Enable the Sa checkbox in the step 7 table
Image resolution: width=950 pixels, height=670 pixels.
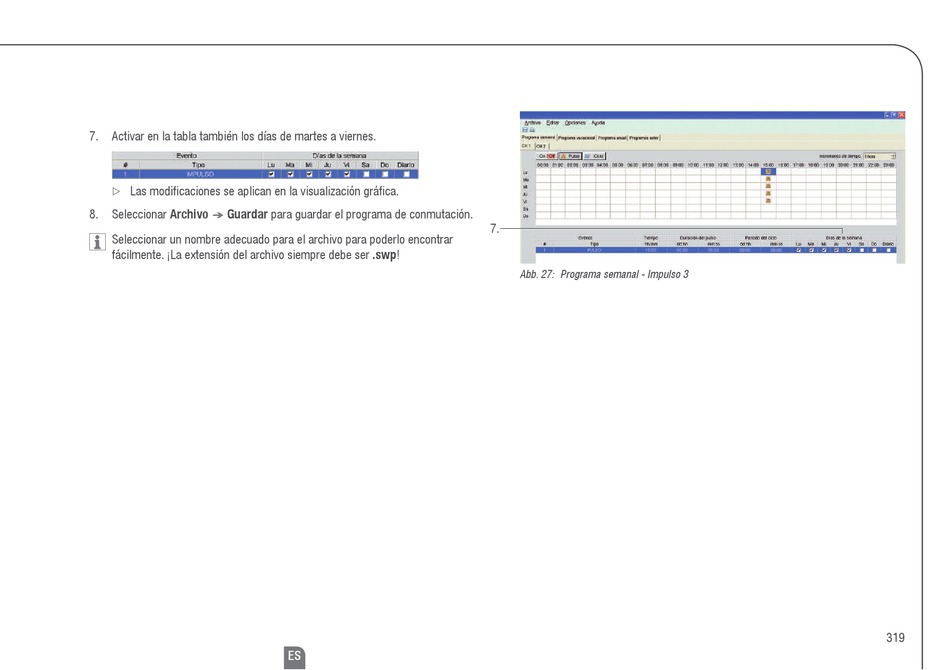click(x=366, y=174)
